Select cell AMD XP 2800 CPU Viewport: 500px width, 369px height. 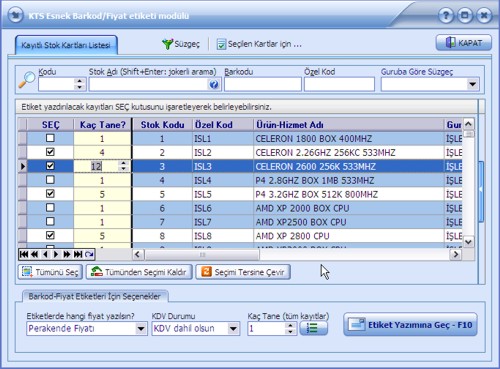(x=348, y=236)
